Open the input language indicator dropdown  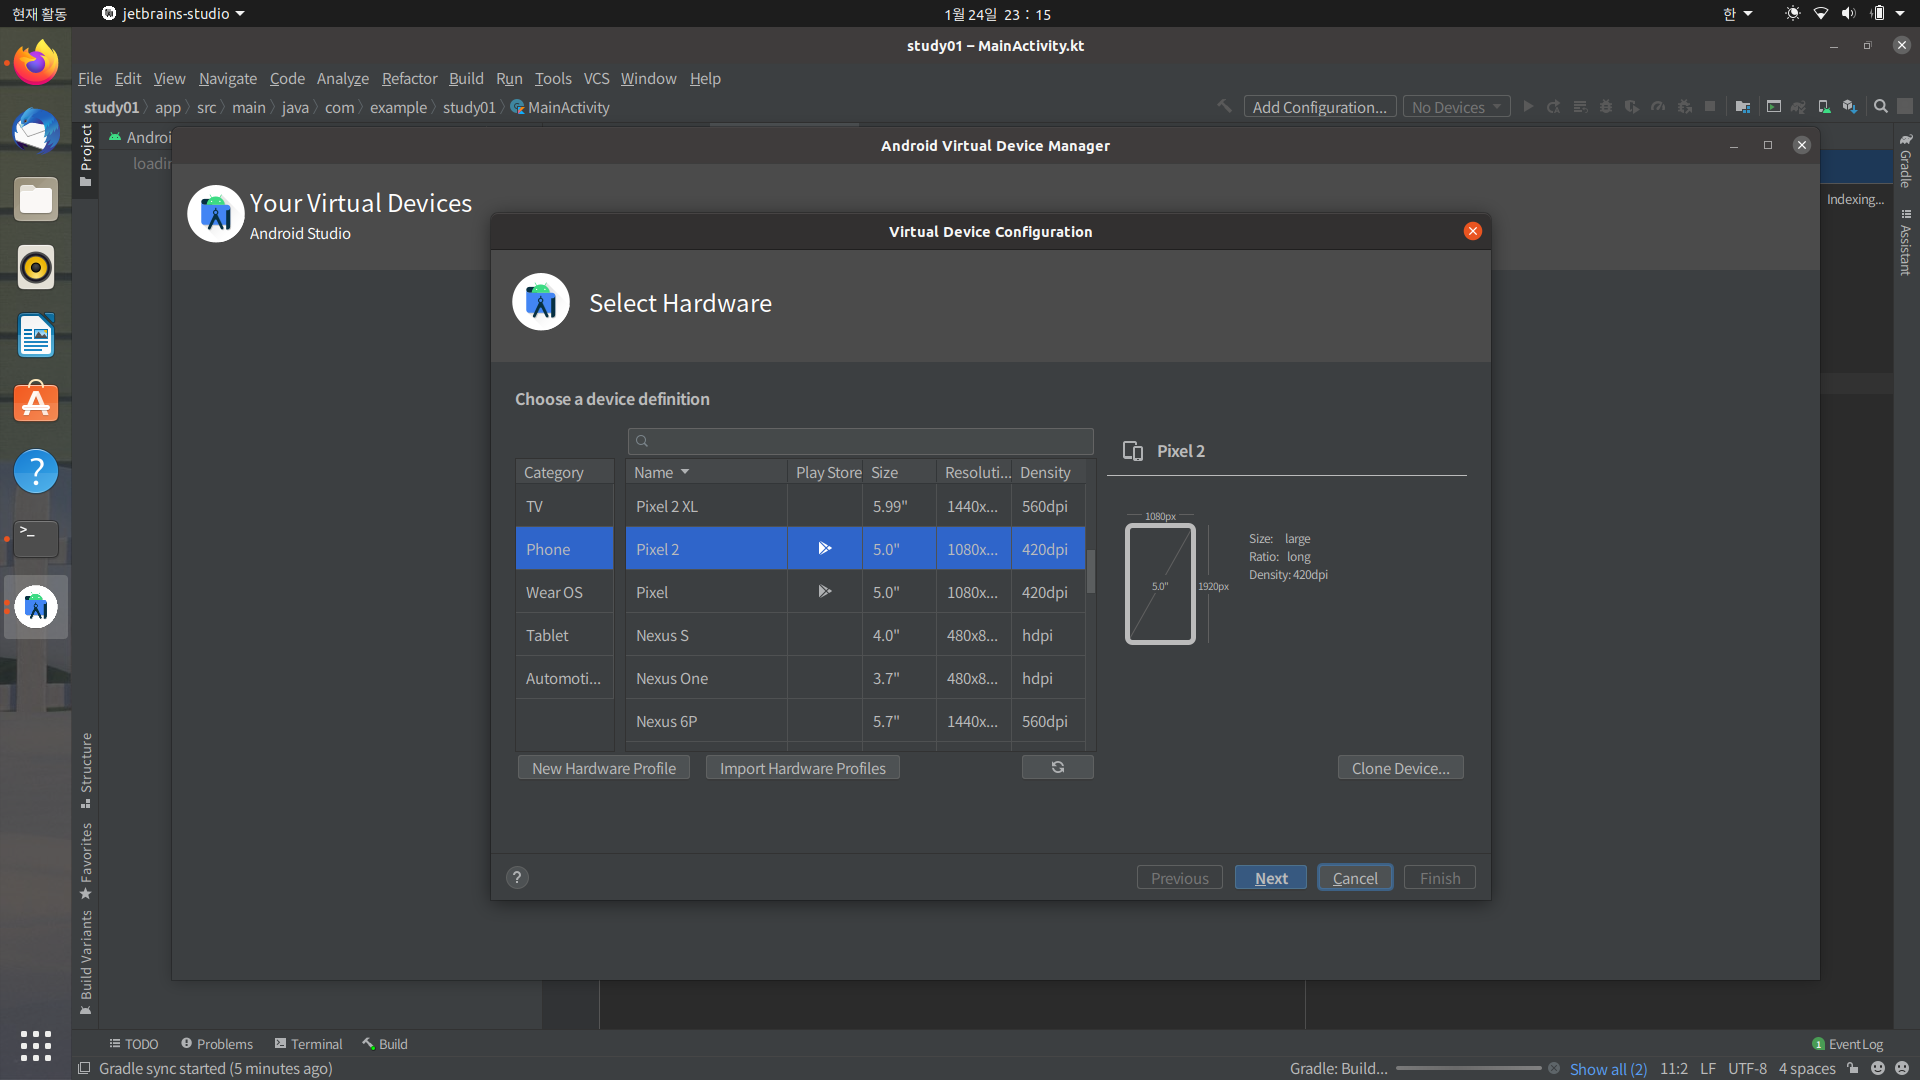click(1737, 14)
